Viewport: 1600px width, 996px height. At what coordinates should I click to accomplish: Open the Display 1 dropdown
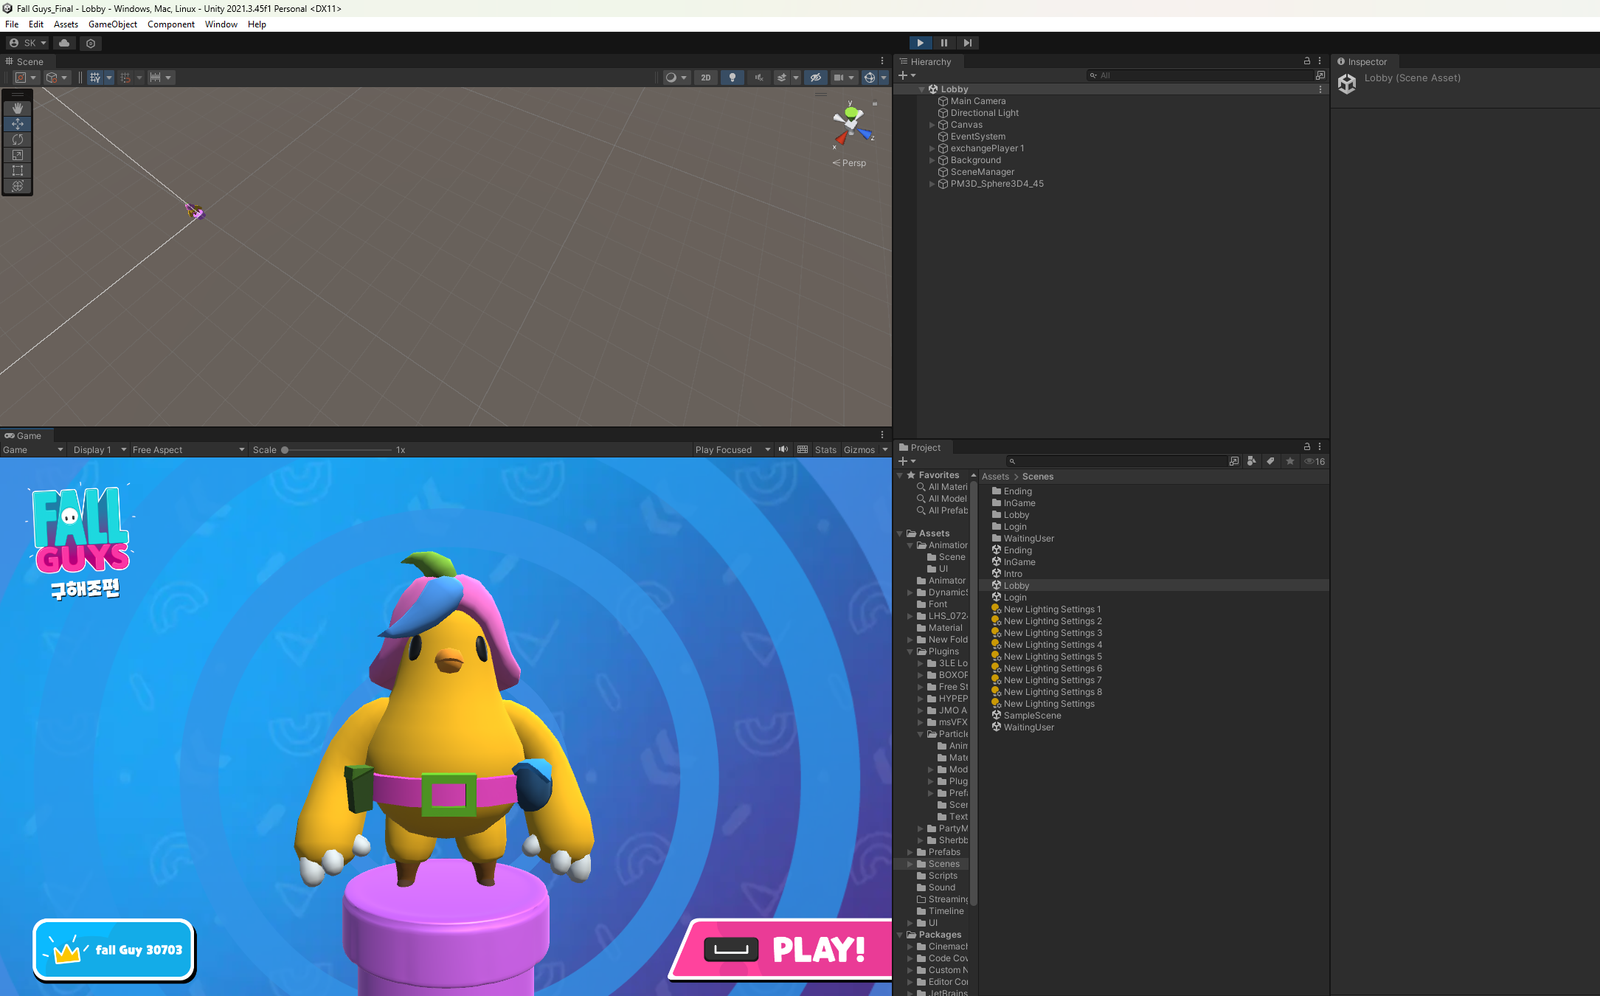(x=100, y=450)
